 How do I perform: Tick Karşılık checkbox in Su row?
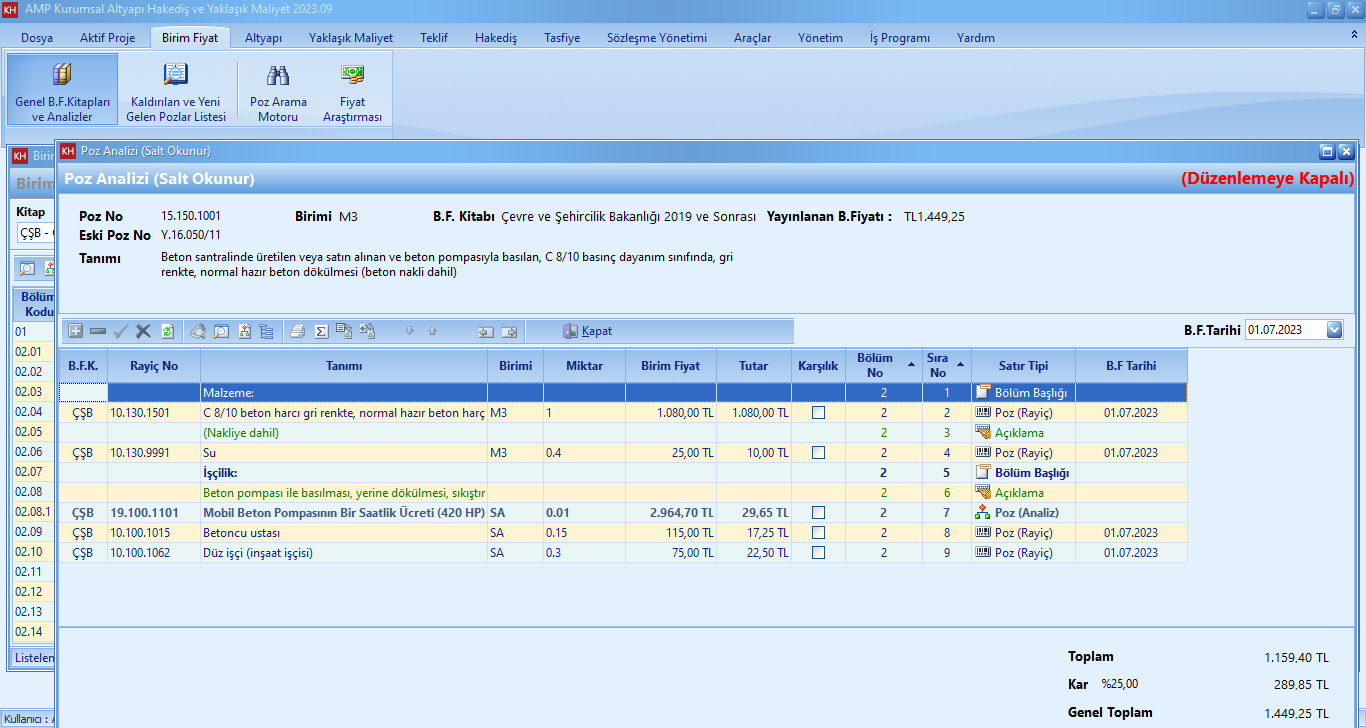(818, 452)
